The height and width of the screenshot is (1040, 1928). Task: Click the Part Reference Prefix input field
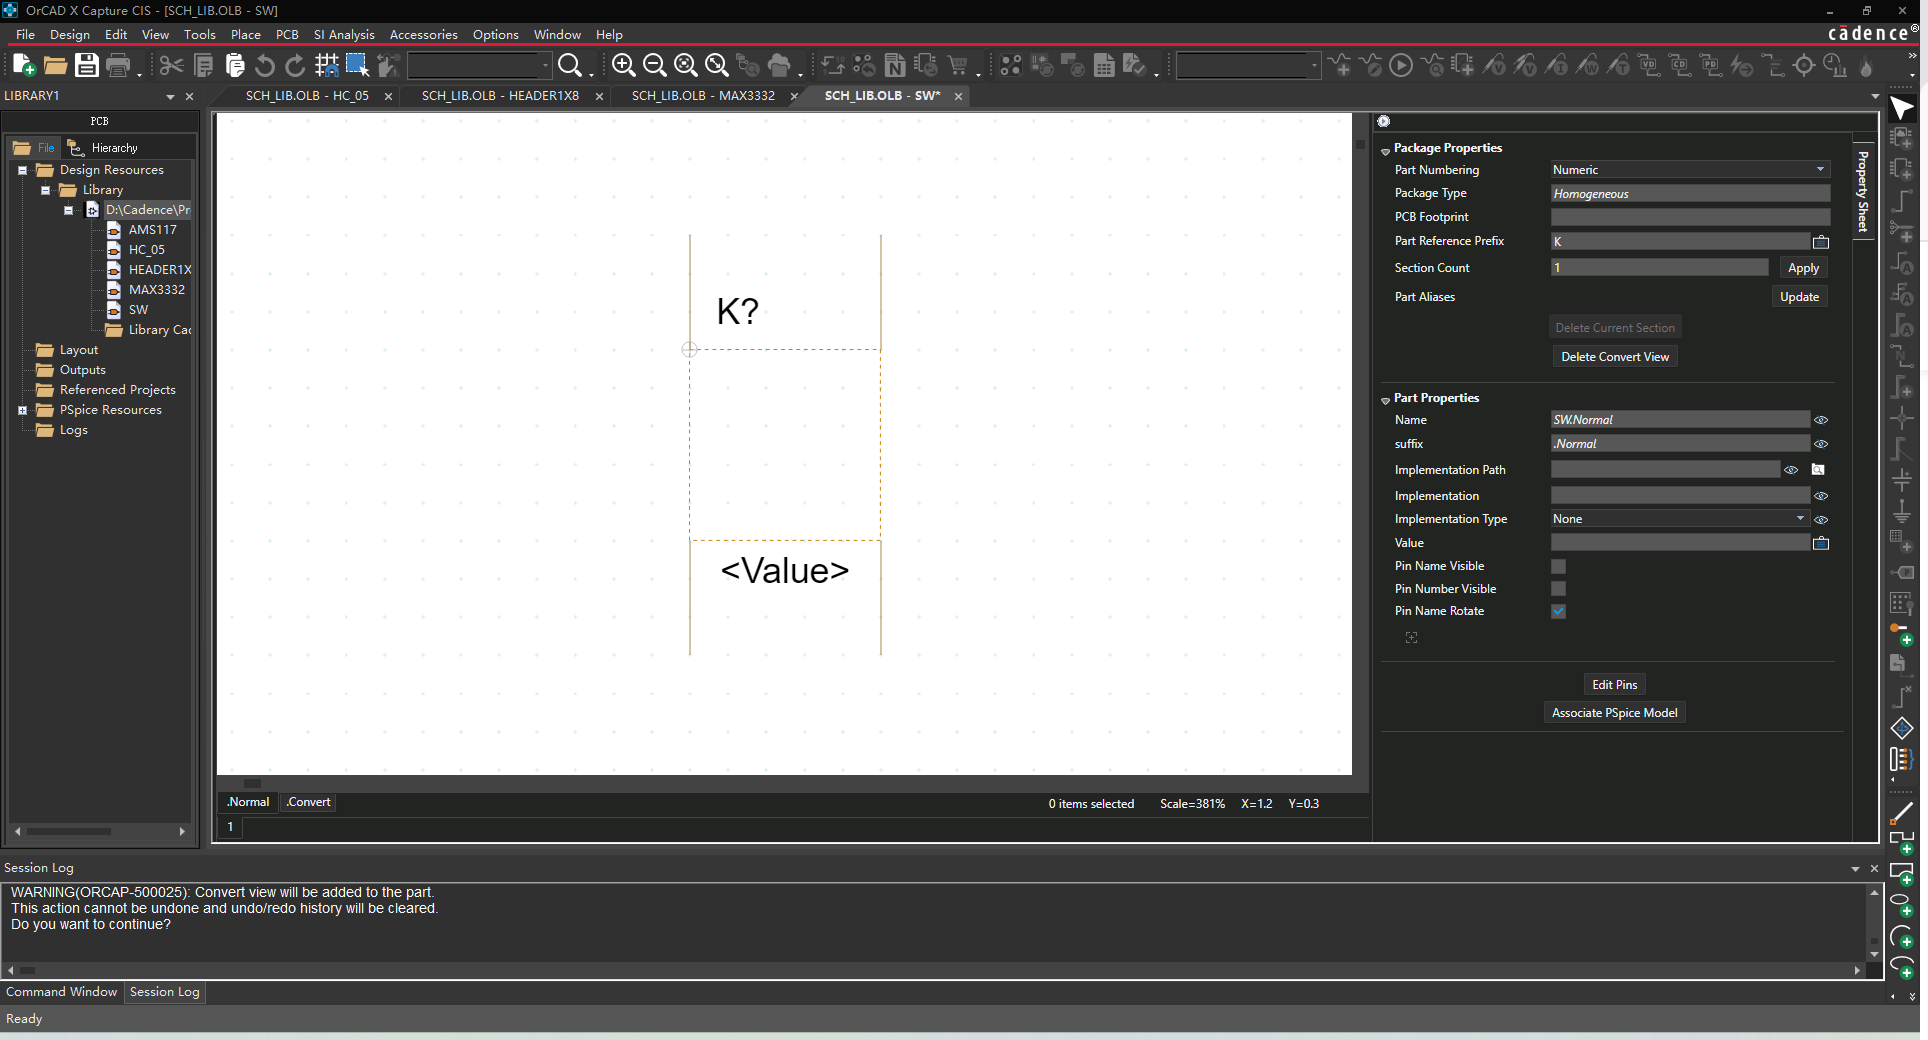pos(1680,241)
